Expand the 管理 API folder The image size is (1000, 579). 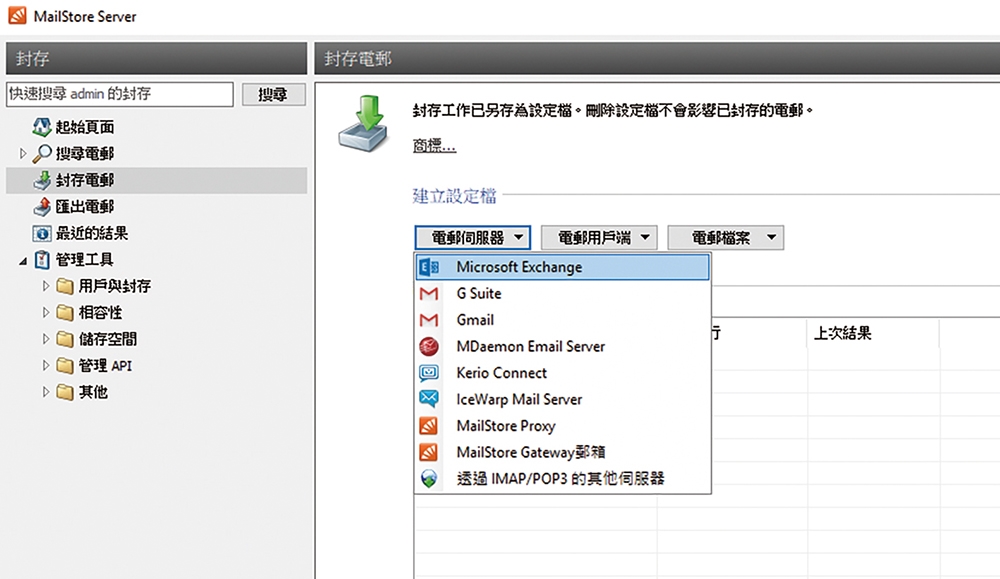(x=46, y=365)
